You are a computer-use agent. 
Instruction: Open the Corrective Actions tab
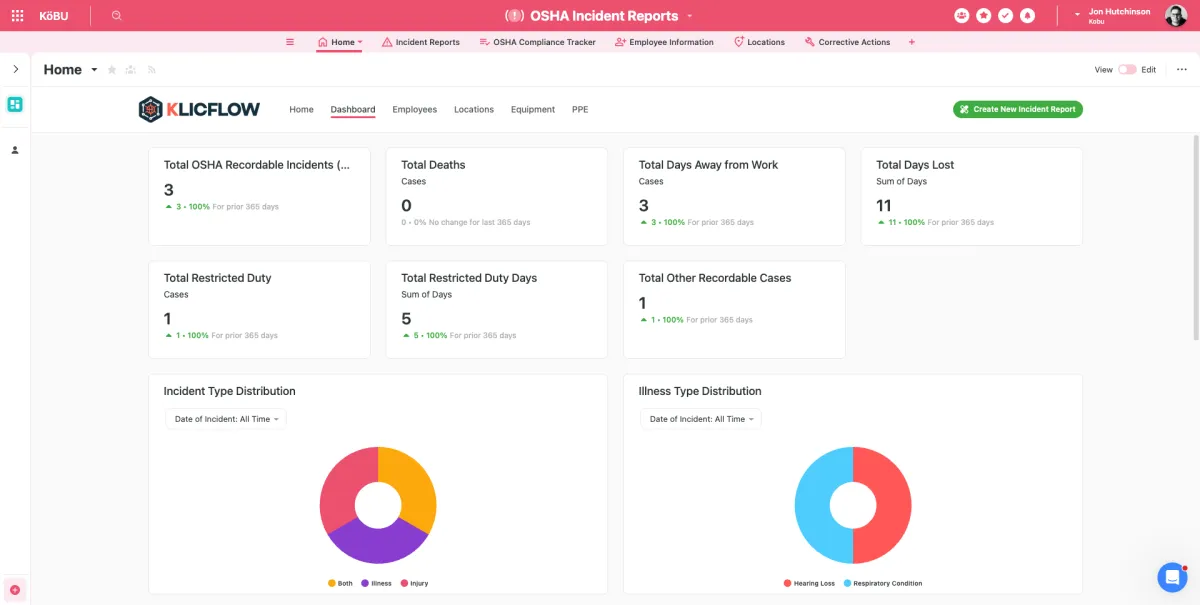[x=847, y=42]
